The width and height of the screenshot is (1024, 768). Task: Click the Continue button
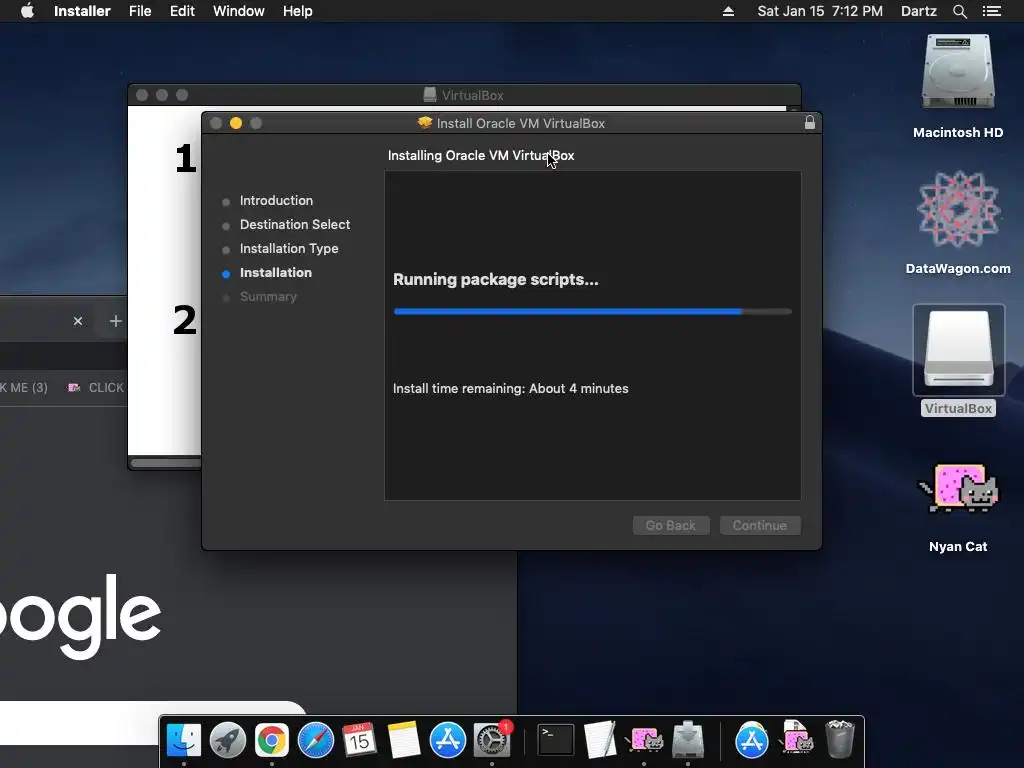point(760,525)
